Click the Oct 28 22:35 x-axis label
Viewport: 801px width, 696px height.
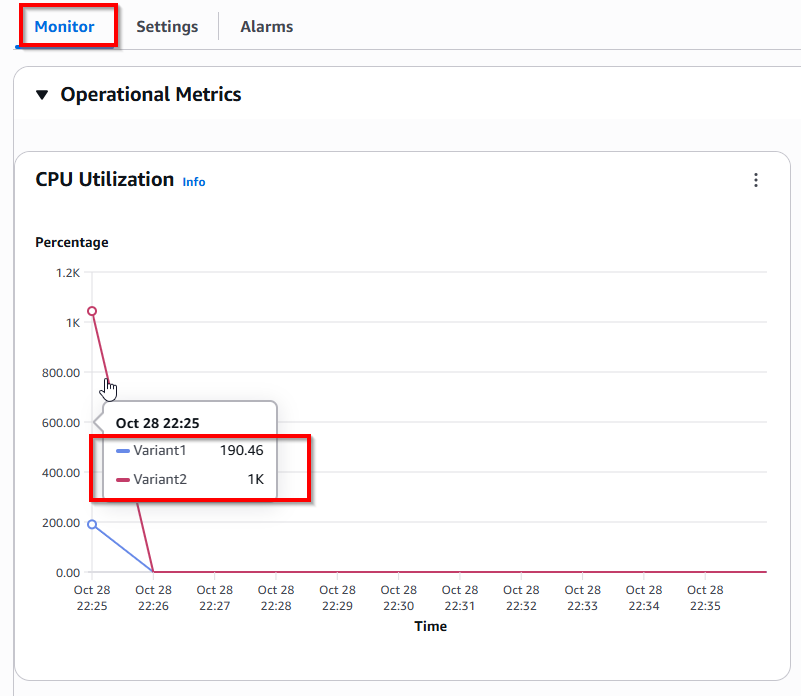(x=705, y=598)
